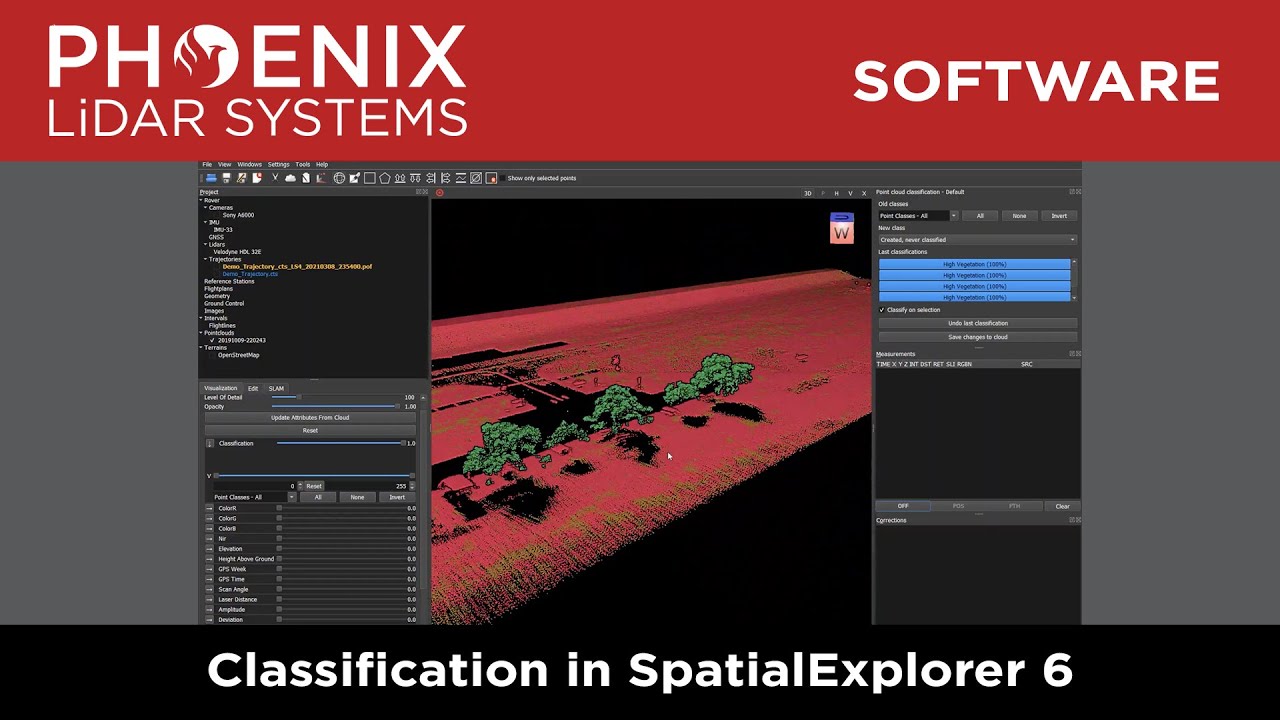Screen dimensions: 1280x720
Task: Click the scissors cut tool icon
Action: [275, 178]
